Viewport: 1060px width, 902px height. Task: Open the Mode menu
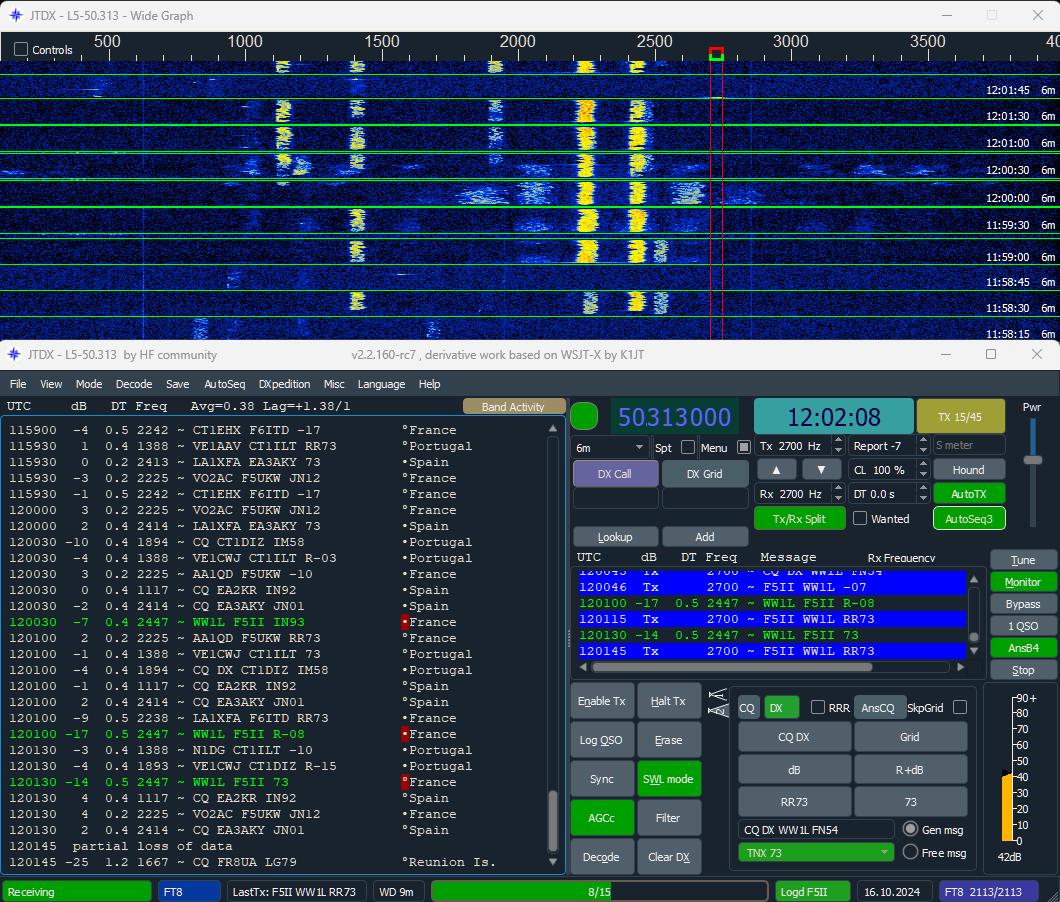(x=89, y=383)
